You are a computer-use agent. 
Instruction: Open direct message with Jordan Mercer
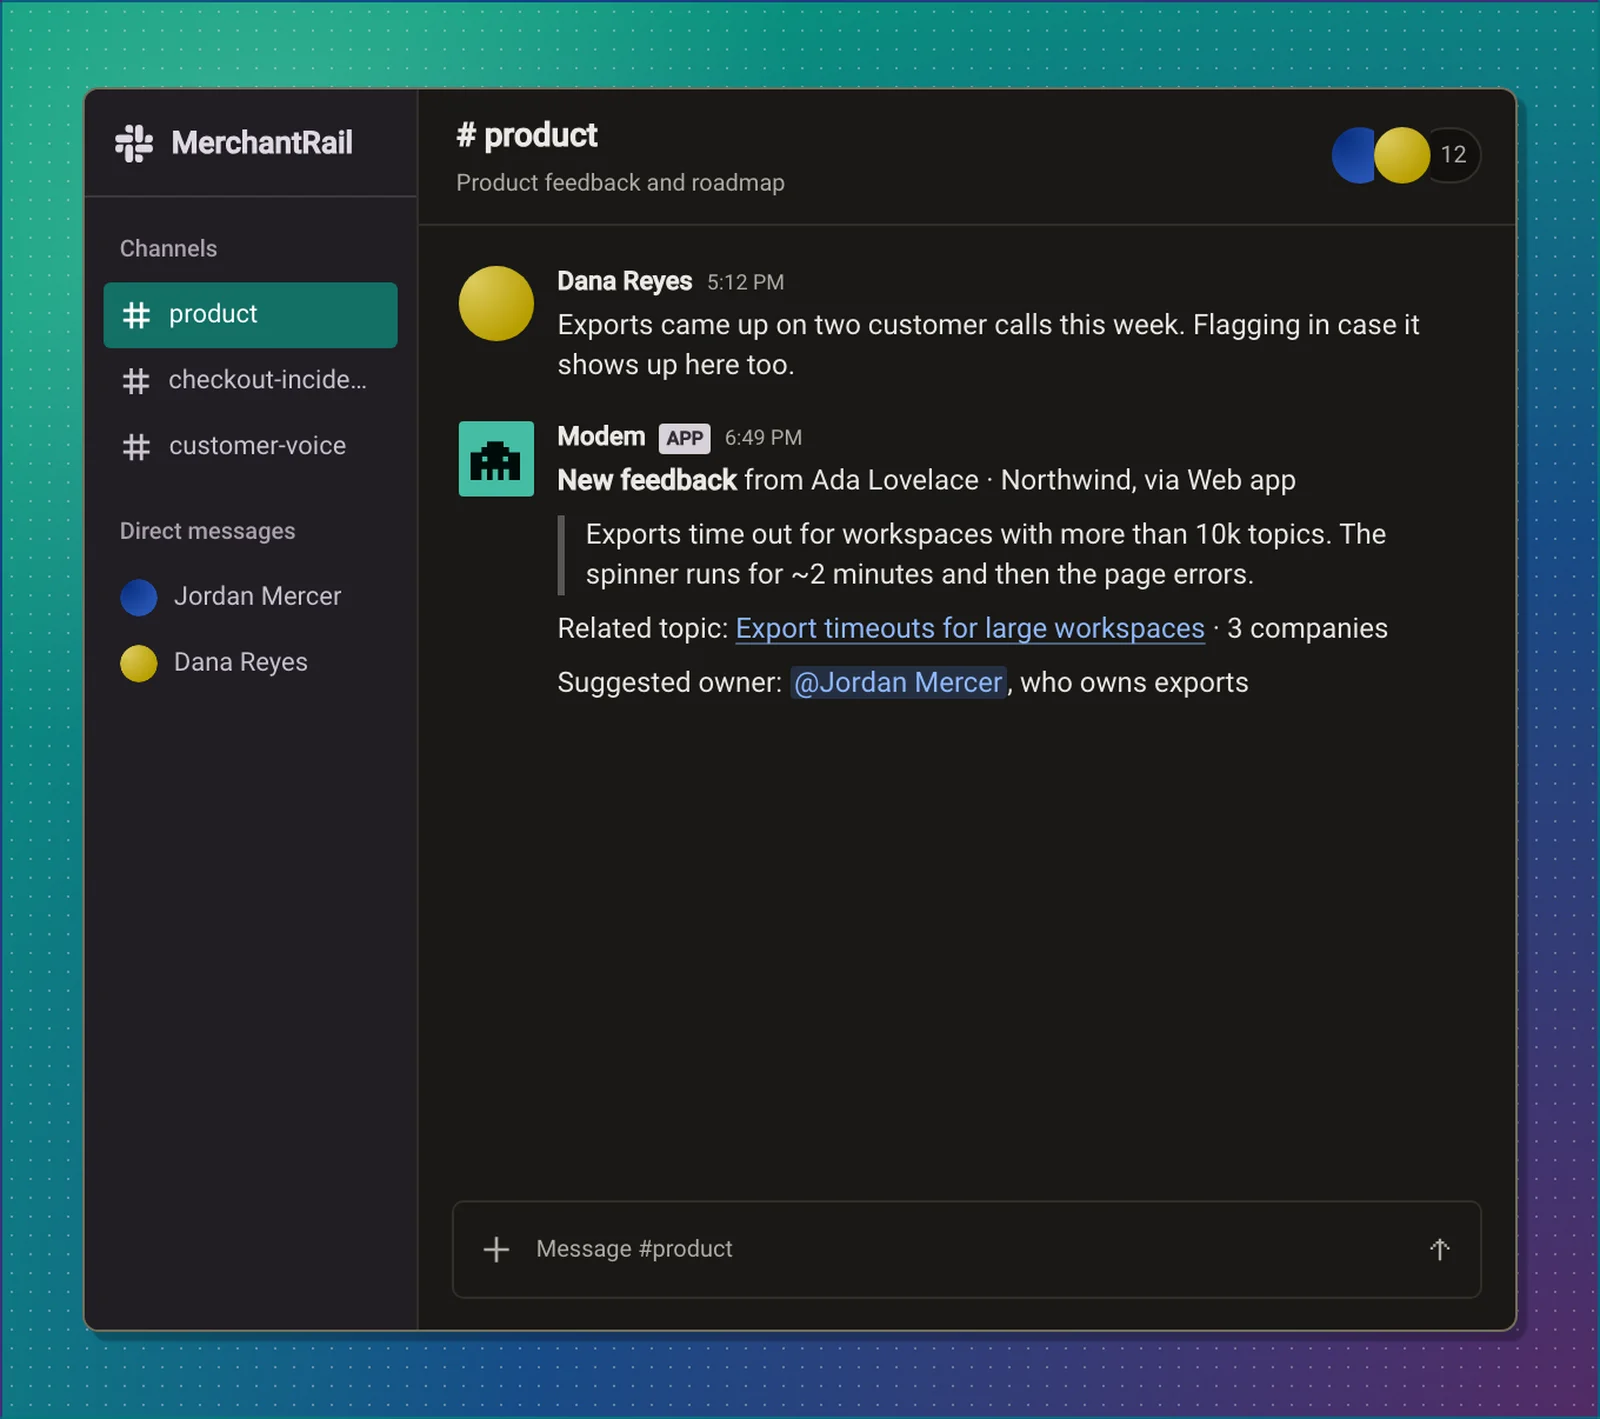pyautogui.click(x=250, y=597)
